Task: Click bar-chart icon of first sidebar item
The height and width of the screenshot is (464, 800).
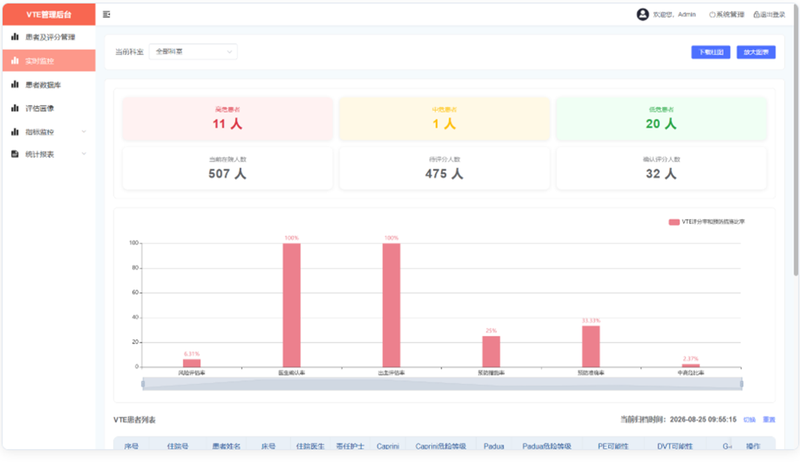Action: (15, 37)
